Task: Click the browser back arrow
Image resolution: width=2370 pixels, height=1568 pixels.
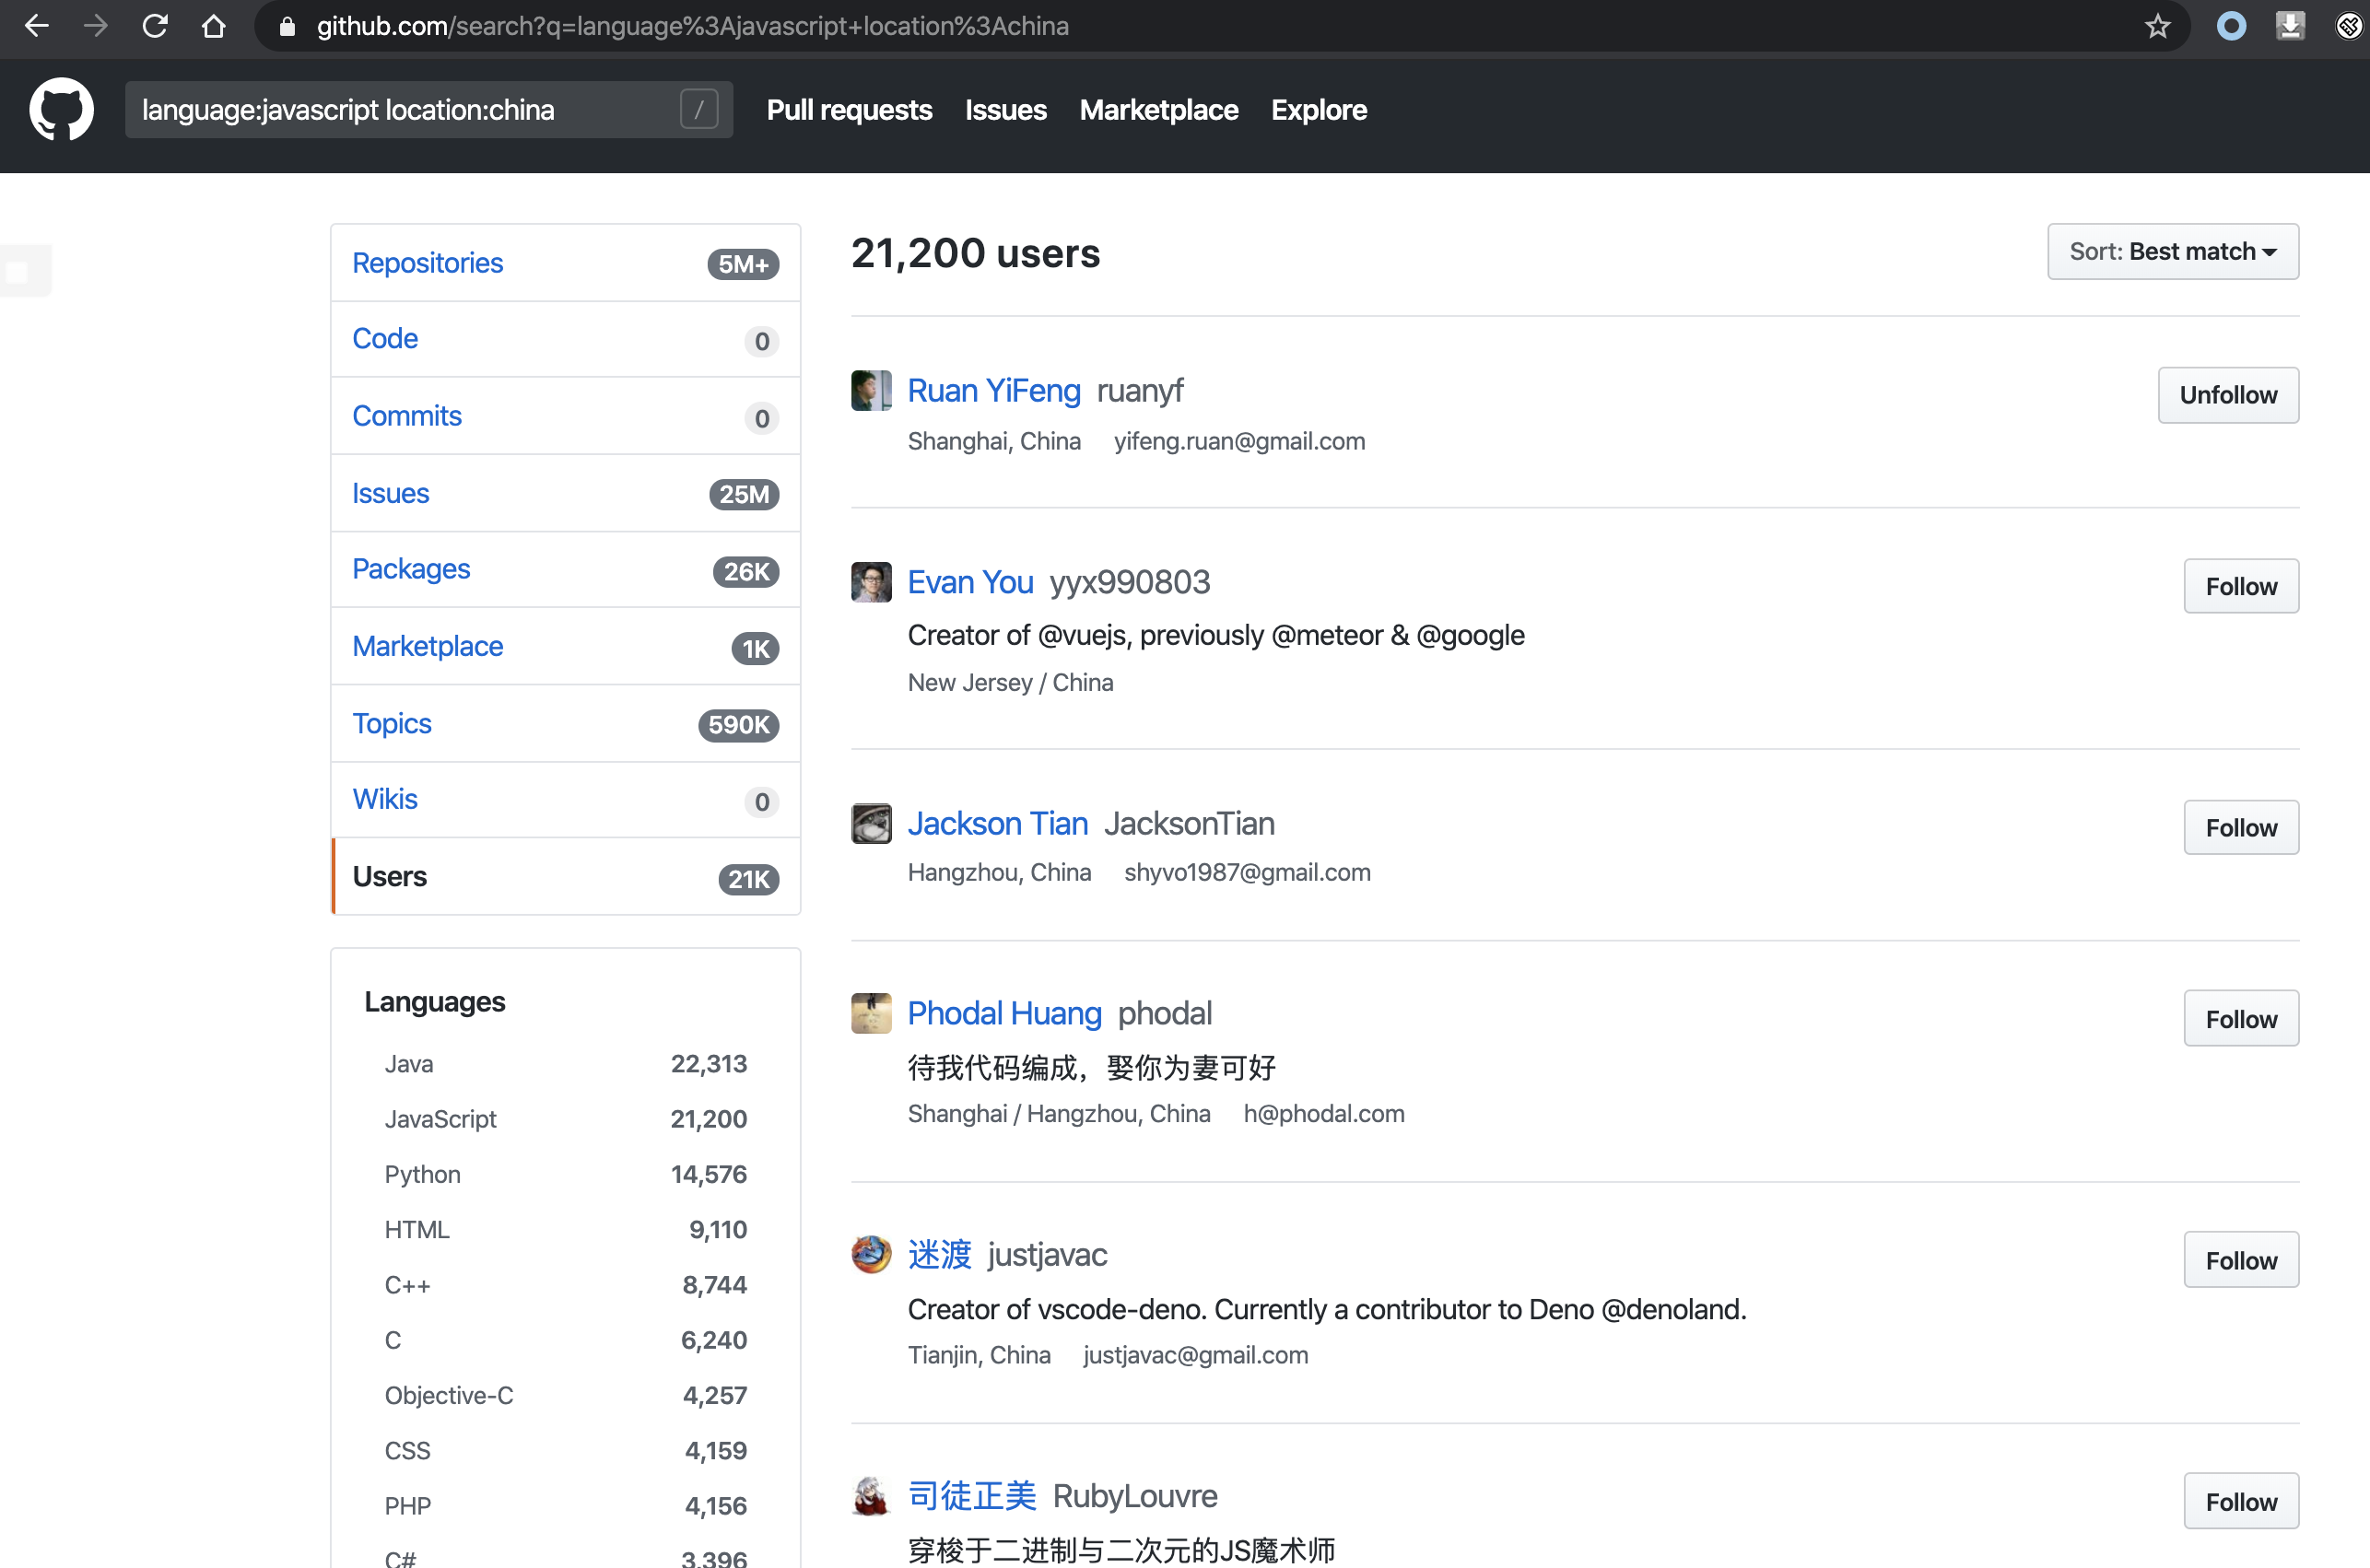Action: pyautogui.click(x=37, y=26)
